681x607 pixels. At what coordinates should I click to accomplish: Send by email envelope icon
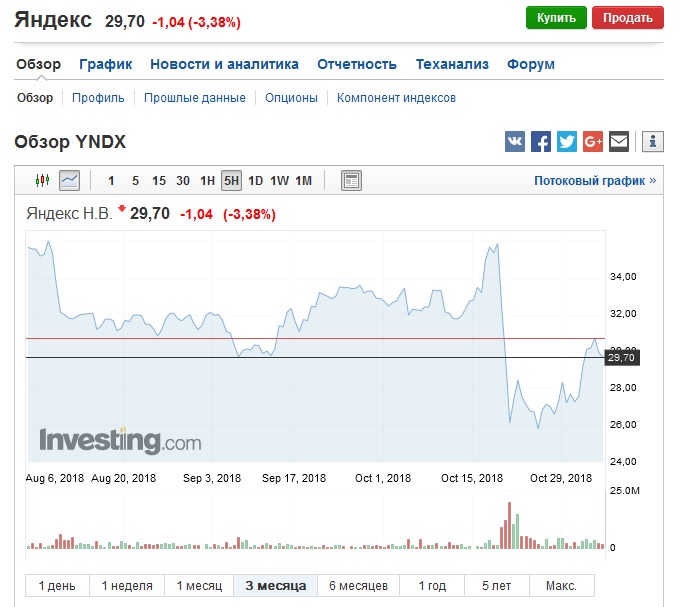619,142
